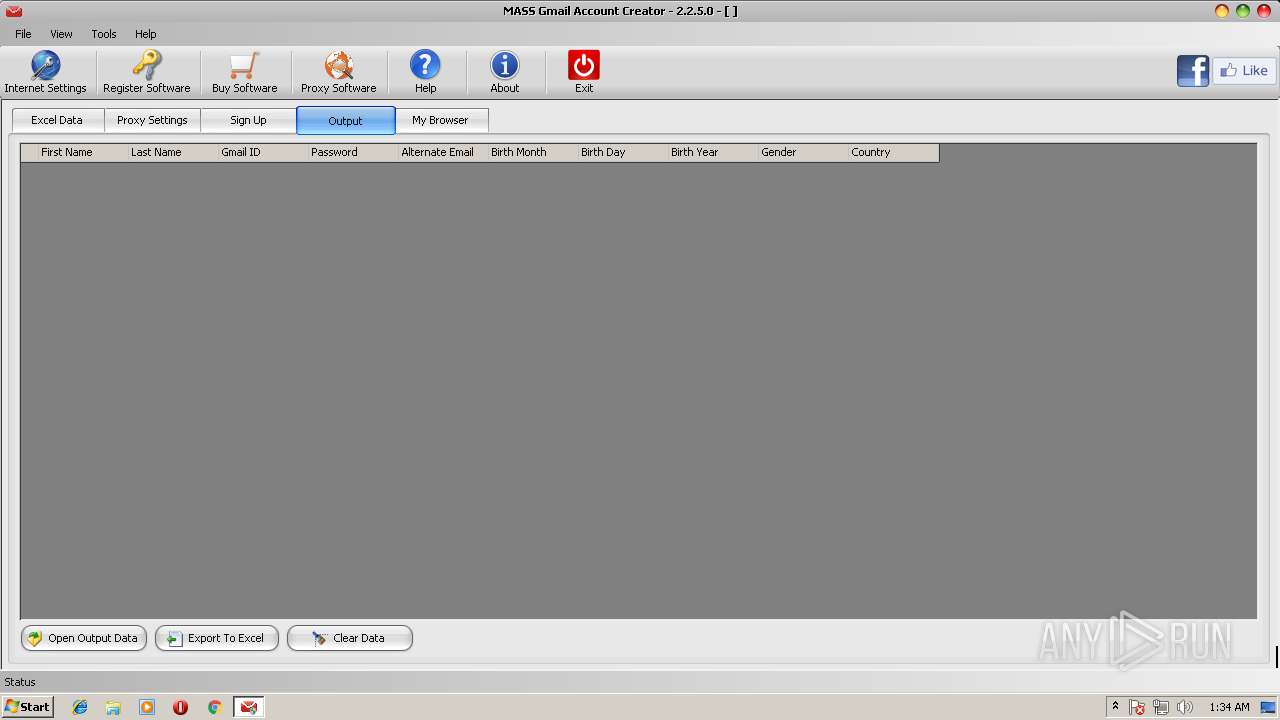Click the Birth Month column header

click(x=532, y=152)
